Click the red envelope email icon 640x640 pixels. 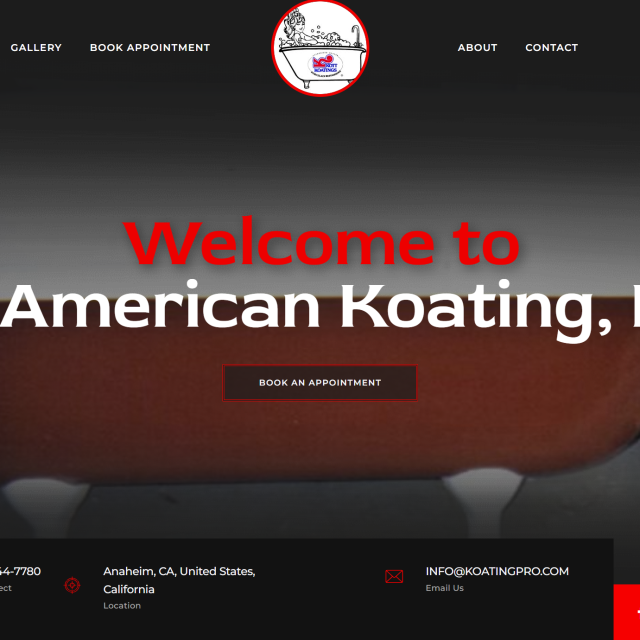click(x=394, y=576)
